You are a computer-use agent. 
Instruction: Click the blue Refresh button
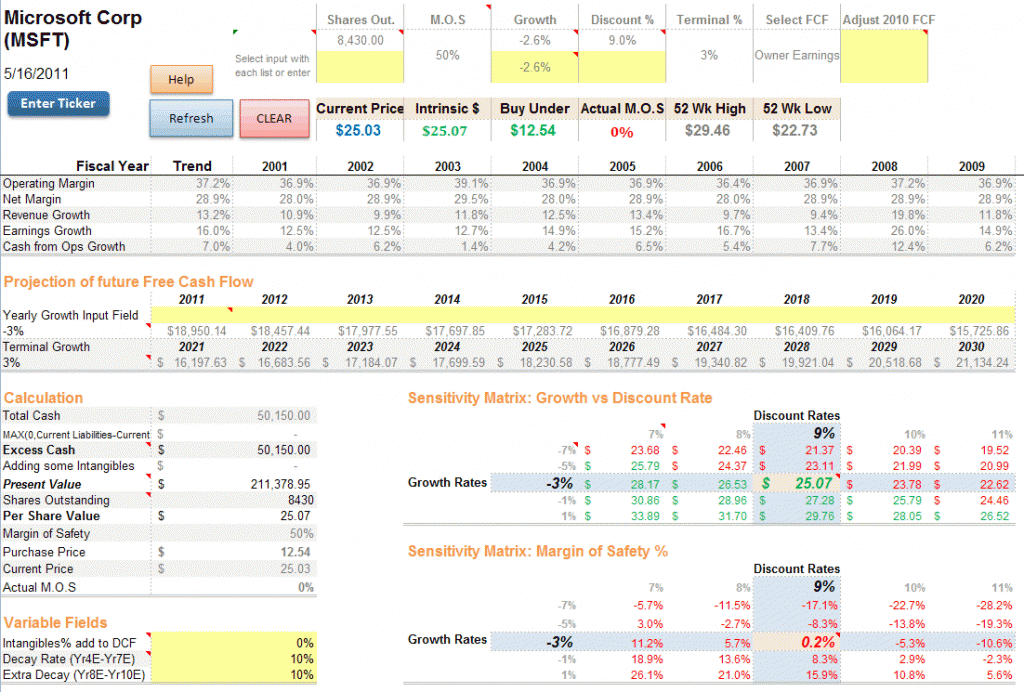(x=191, y=118)
